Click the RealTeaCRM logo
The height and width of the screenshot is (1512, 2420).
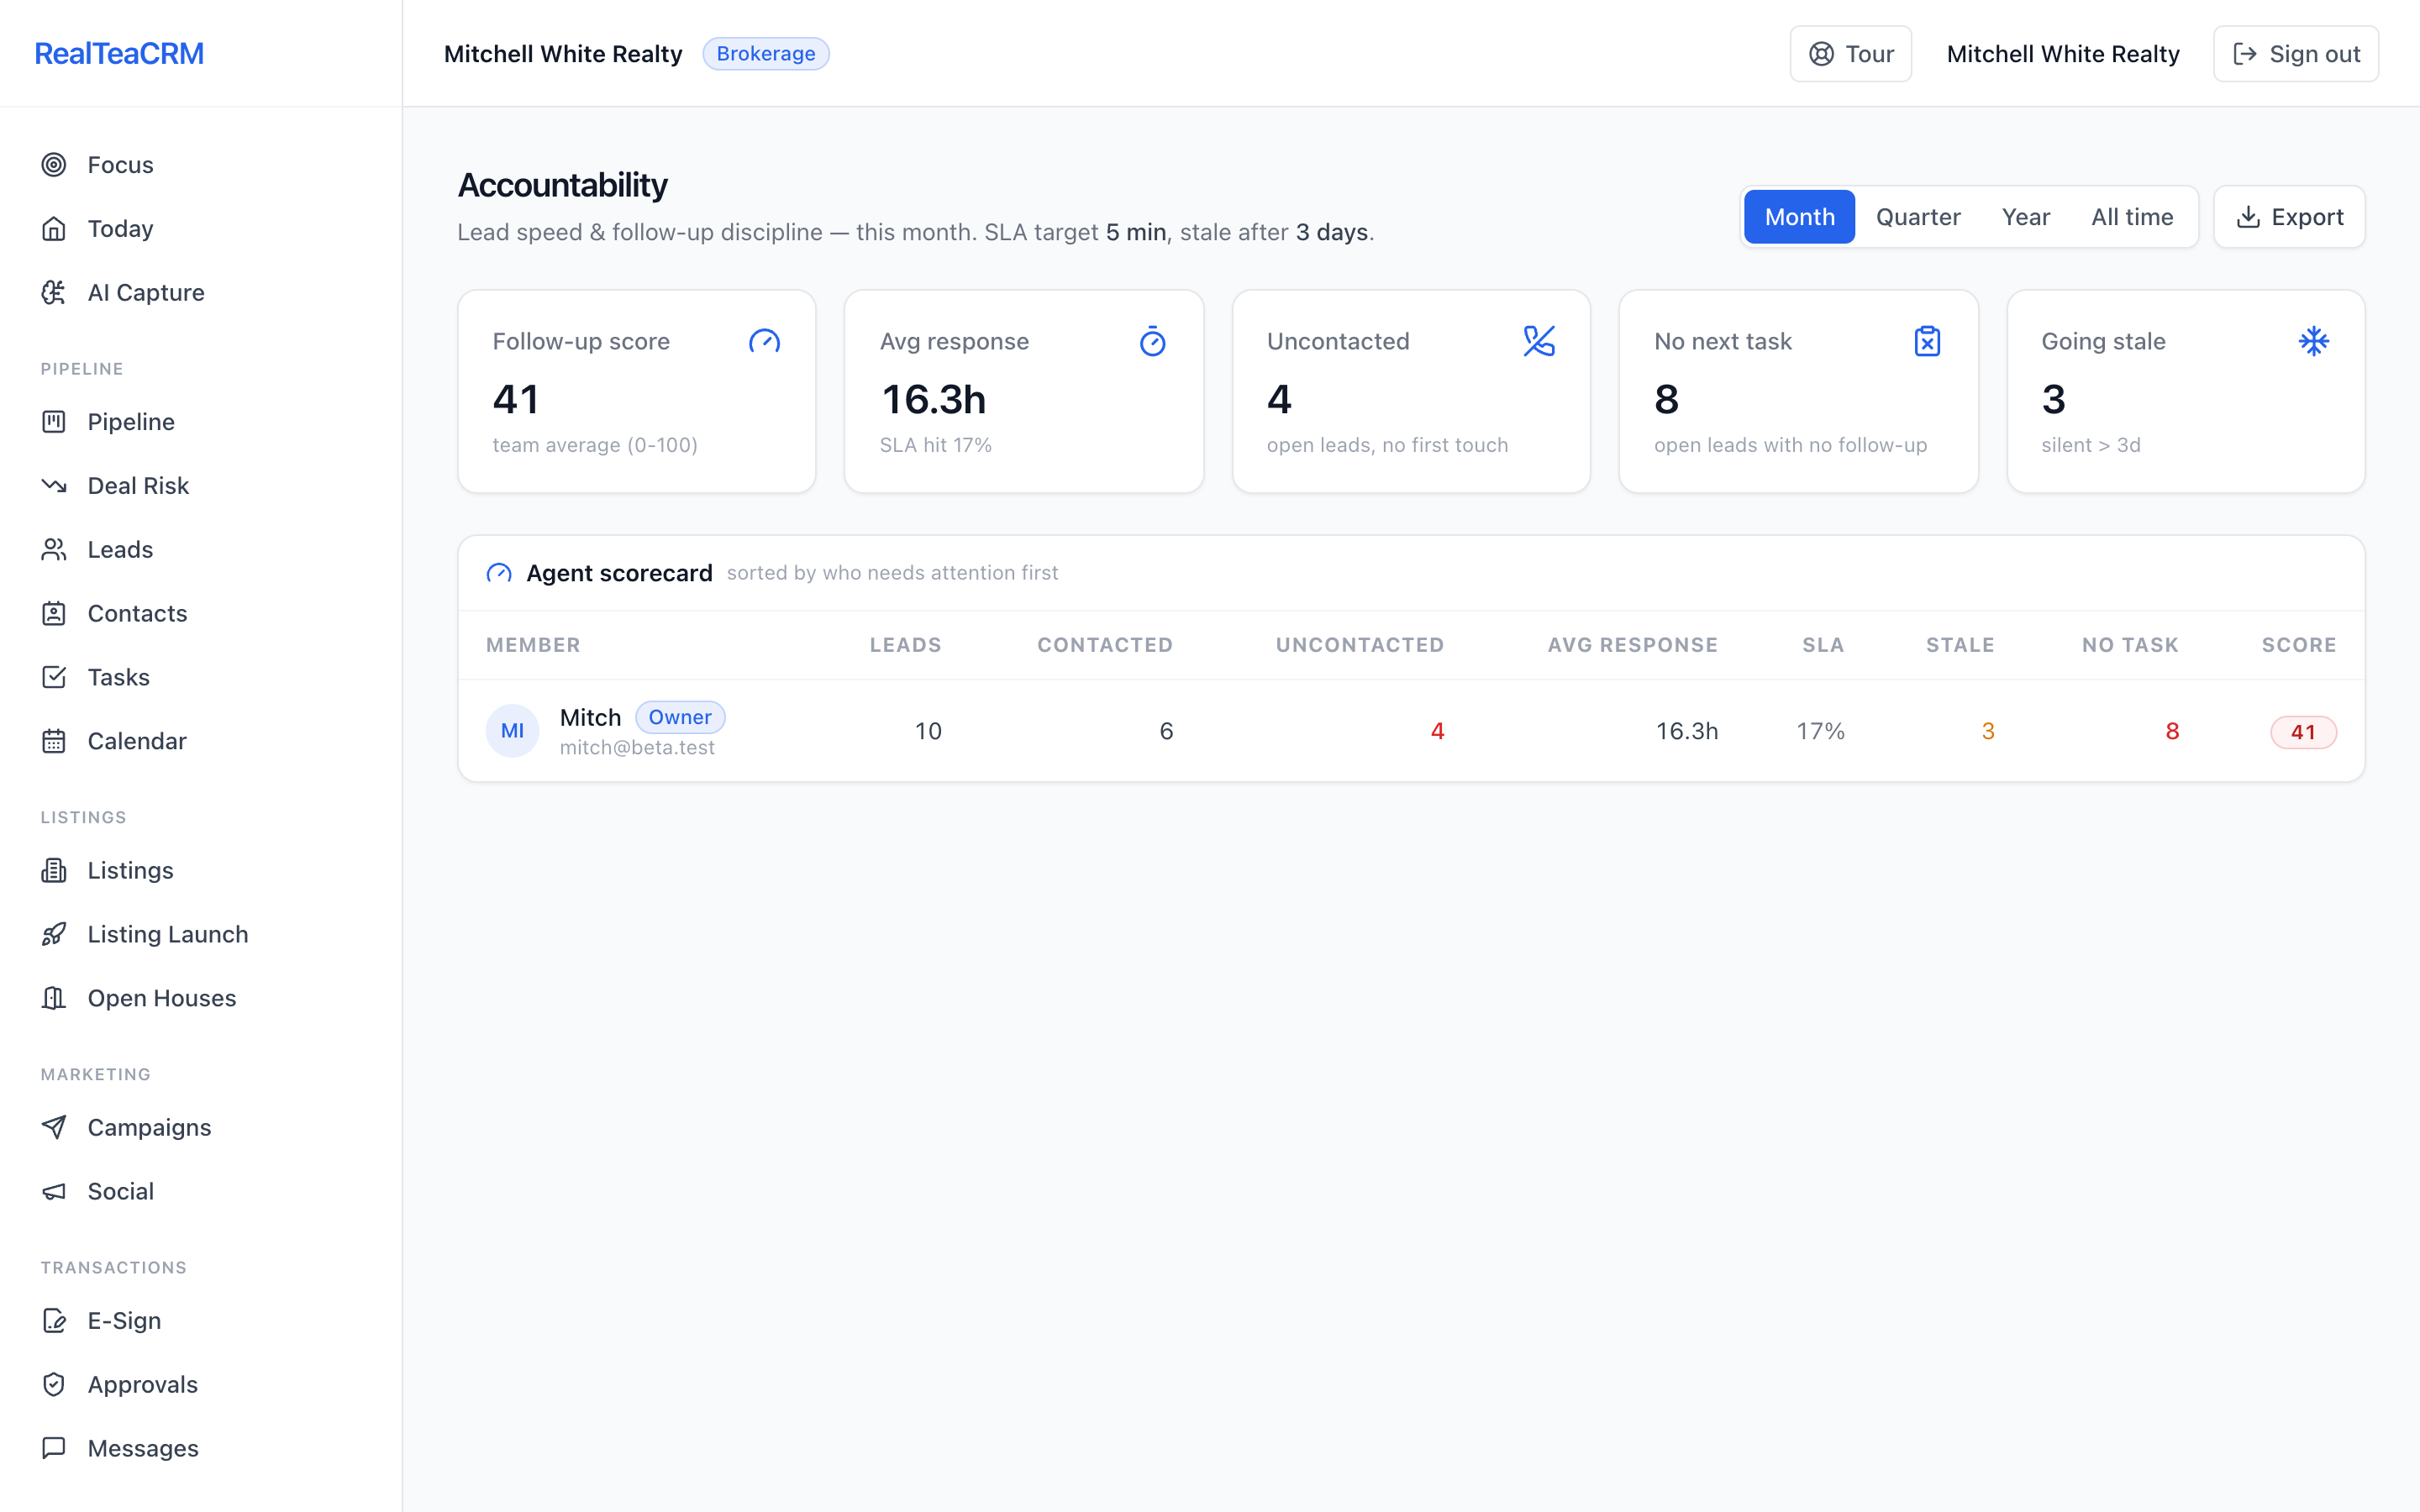click(x=119, y=54)
